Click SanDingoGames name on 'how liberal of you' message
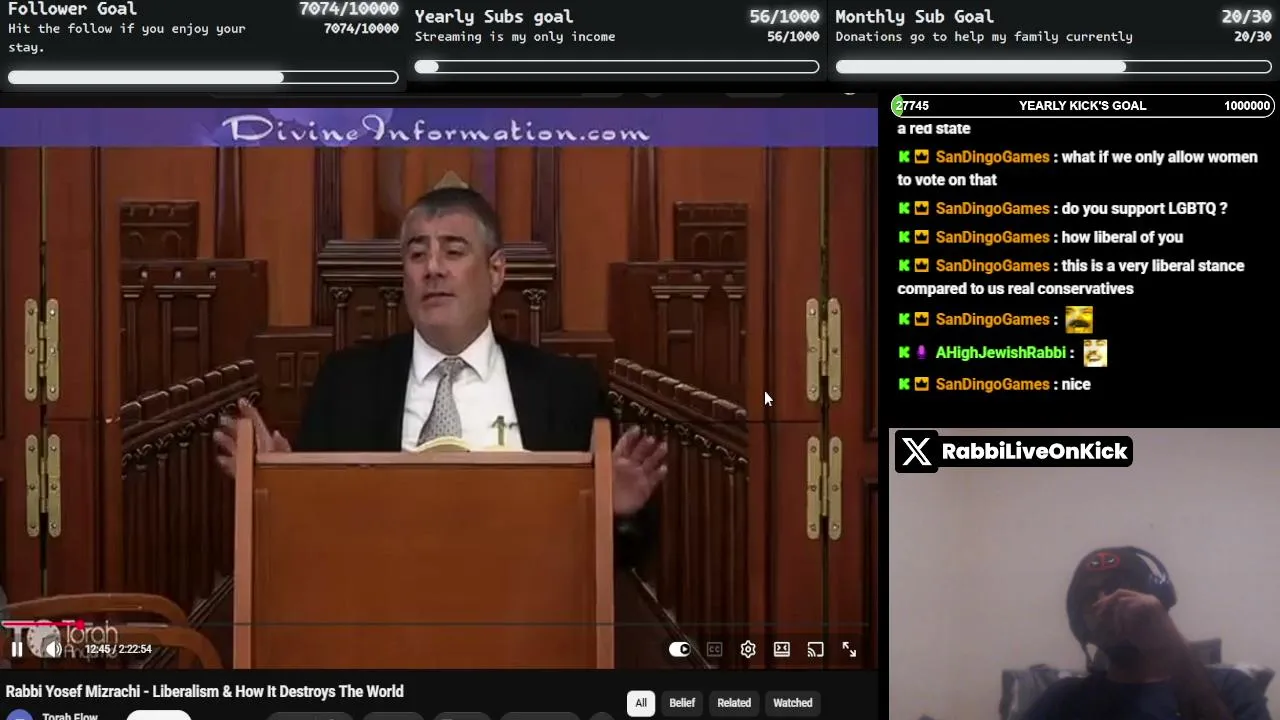 pyautogui.click(x=992, y=237)
